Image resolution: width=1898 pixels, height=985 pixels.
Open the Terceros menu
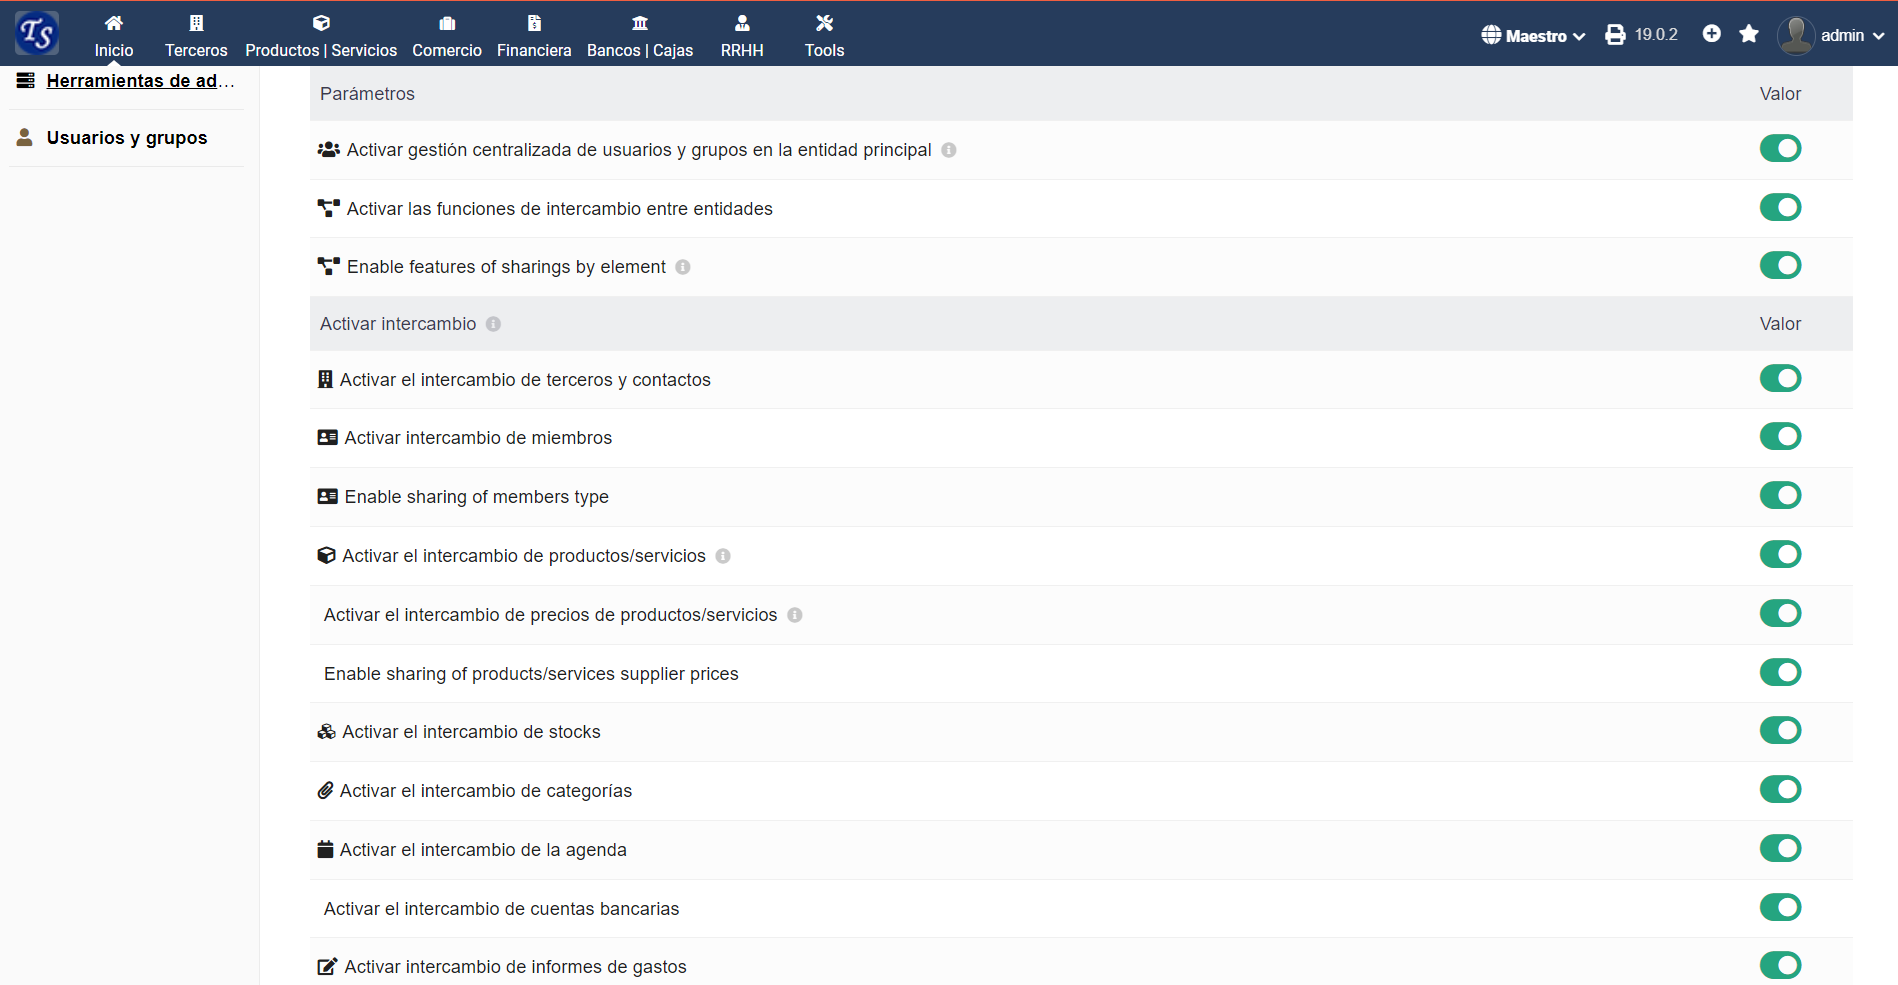[x=196, y=50]
